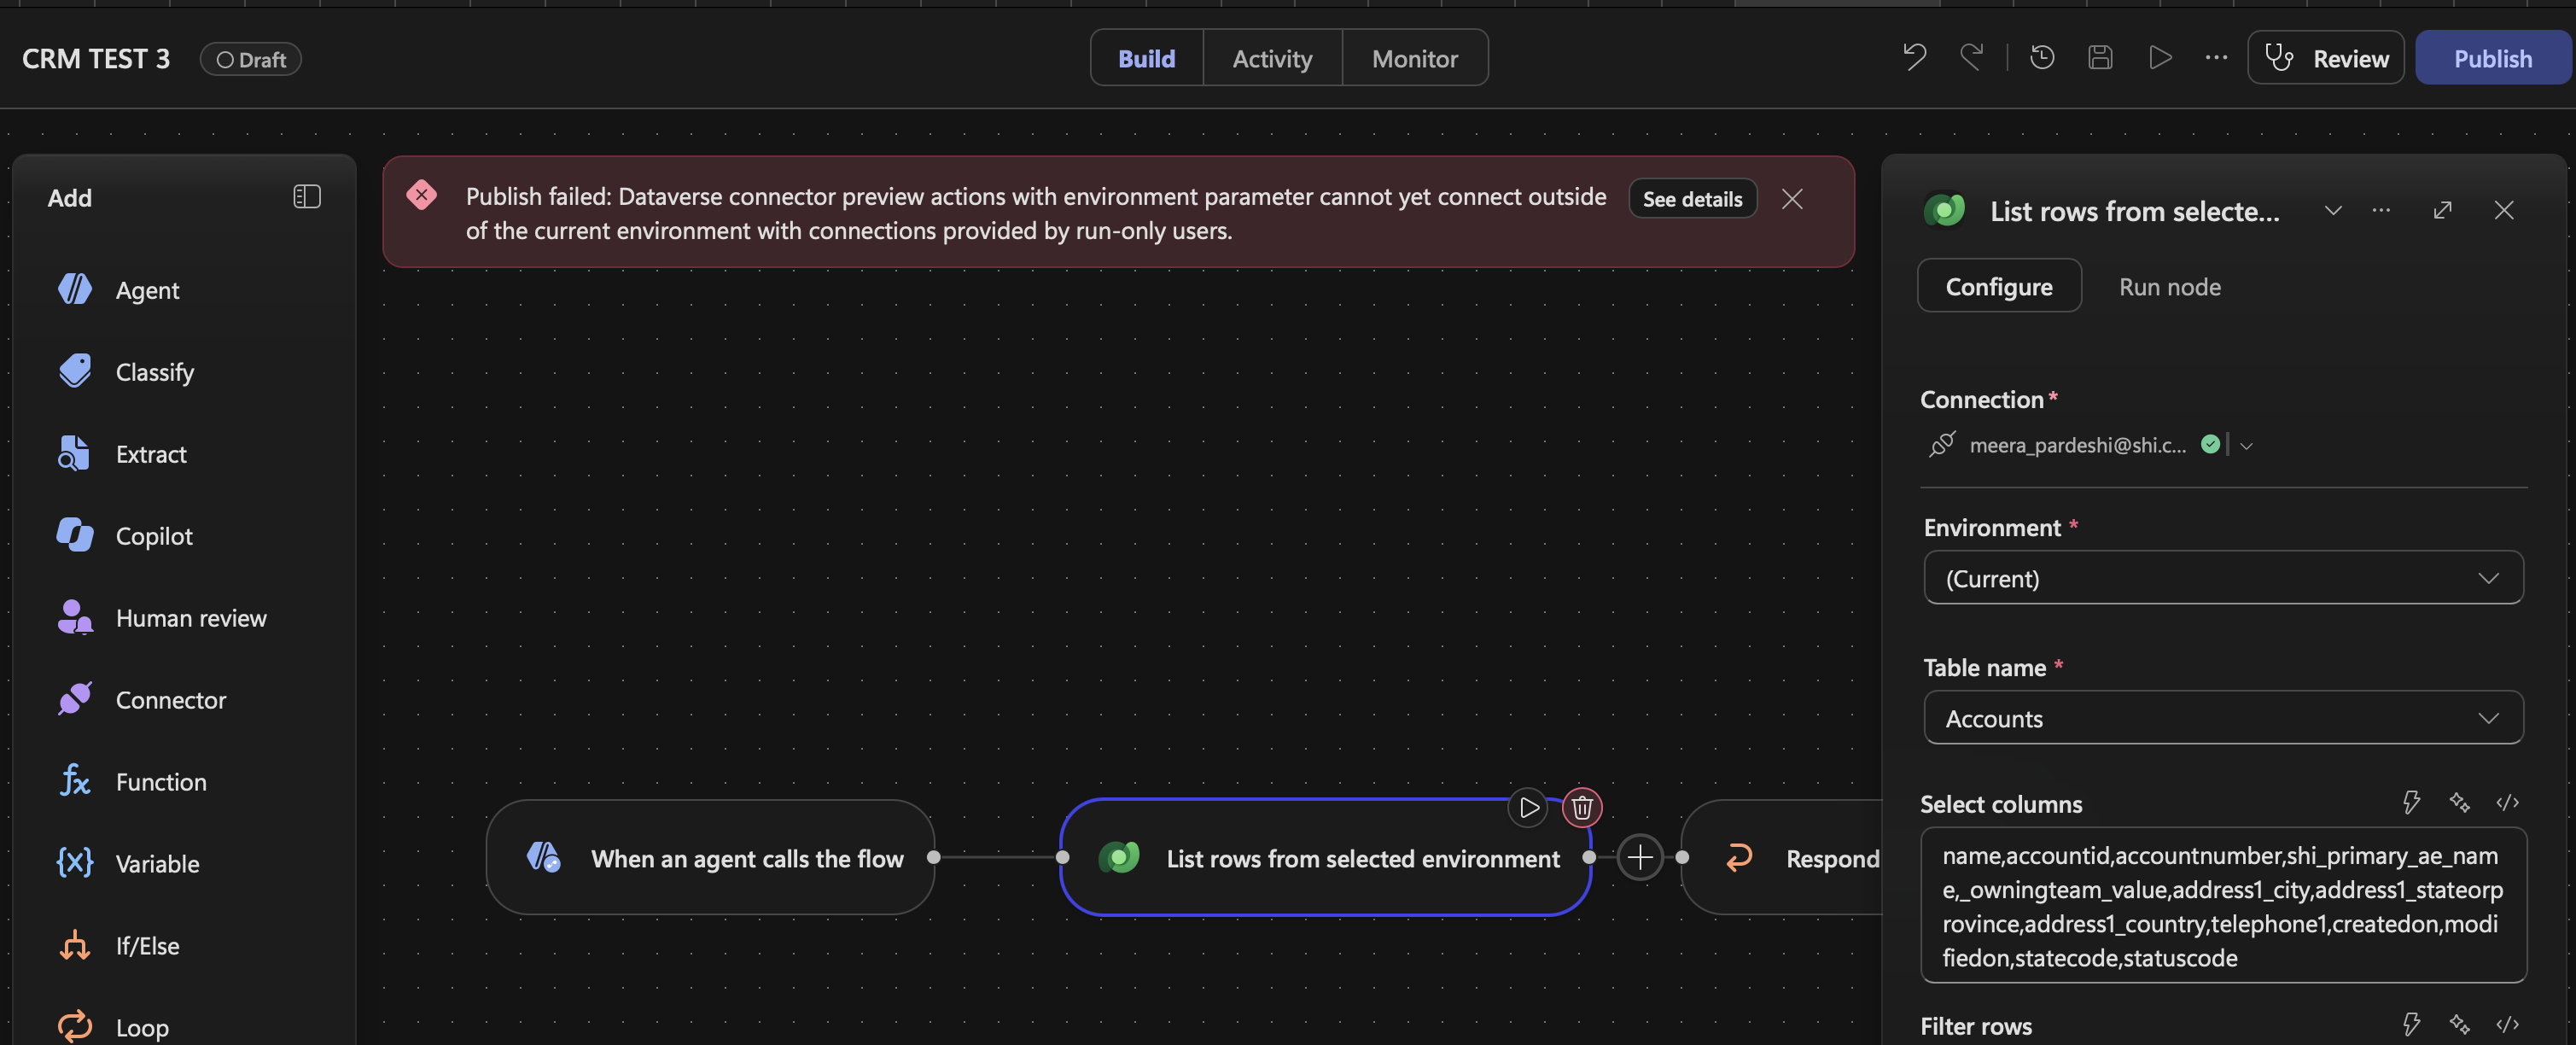Add a Classify node
This screenshot has height=1045, width=2576.
point(126,372)
